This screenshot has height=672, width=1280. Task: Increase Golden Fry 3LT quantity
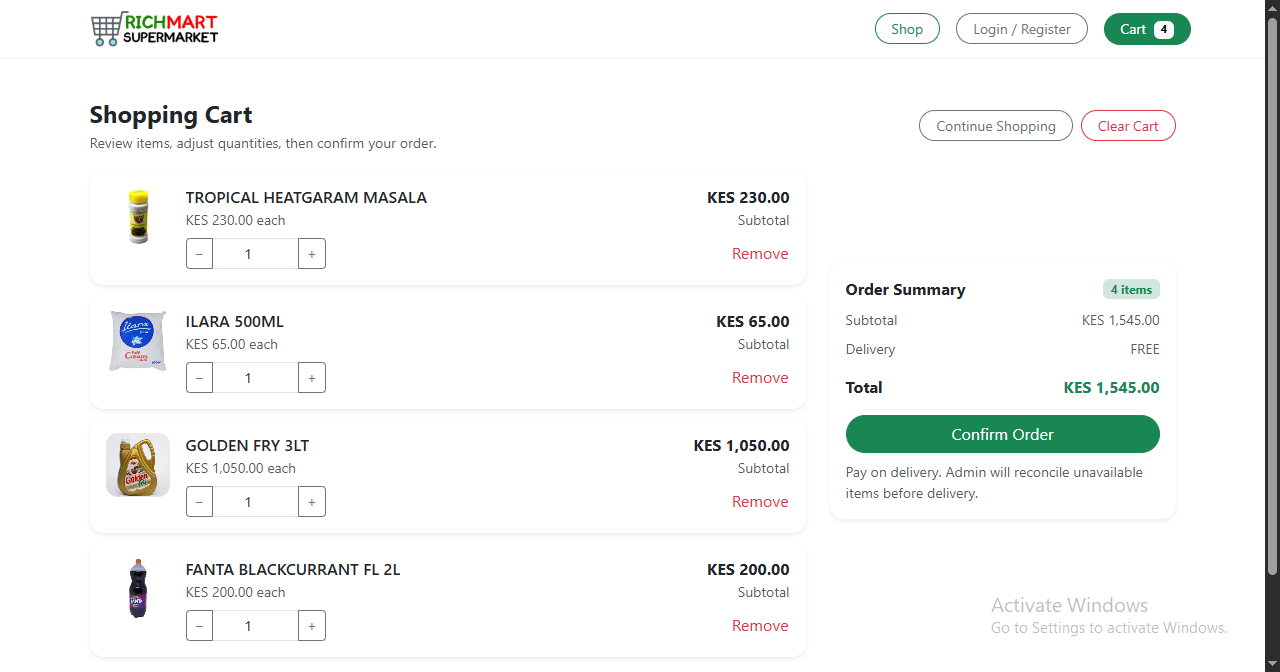(x=312, y=502)
